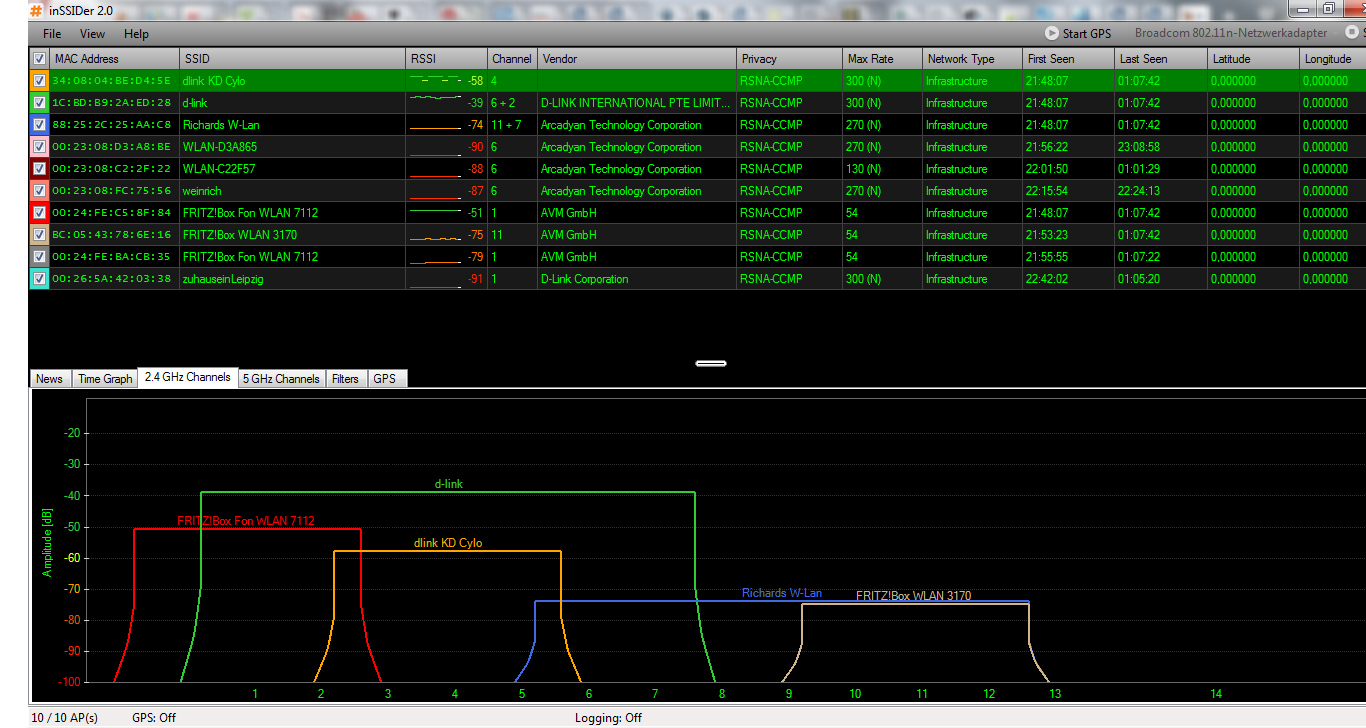
Task: Toggle checkbox for FRITZ!Box 00:24:FE:C5:8F:84
Action: tap(39, 213)
